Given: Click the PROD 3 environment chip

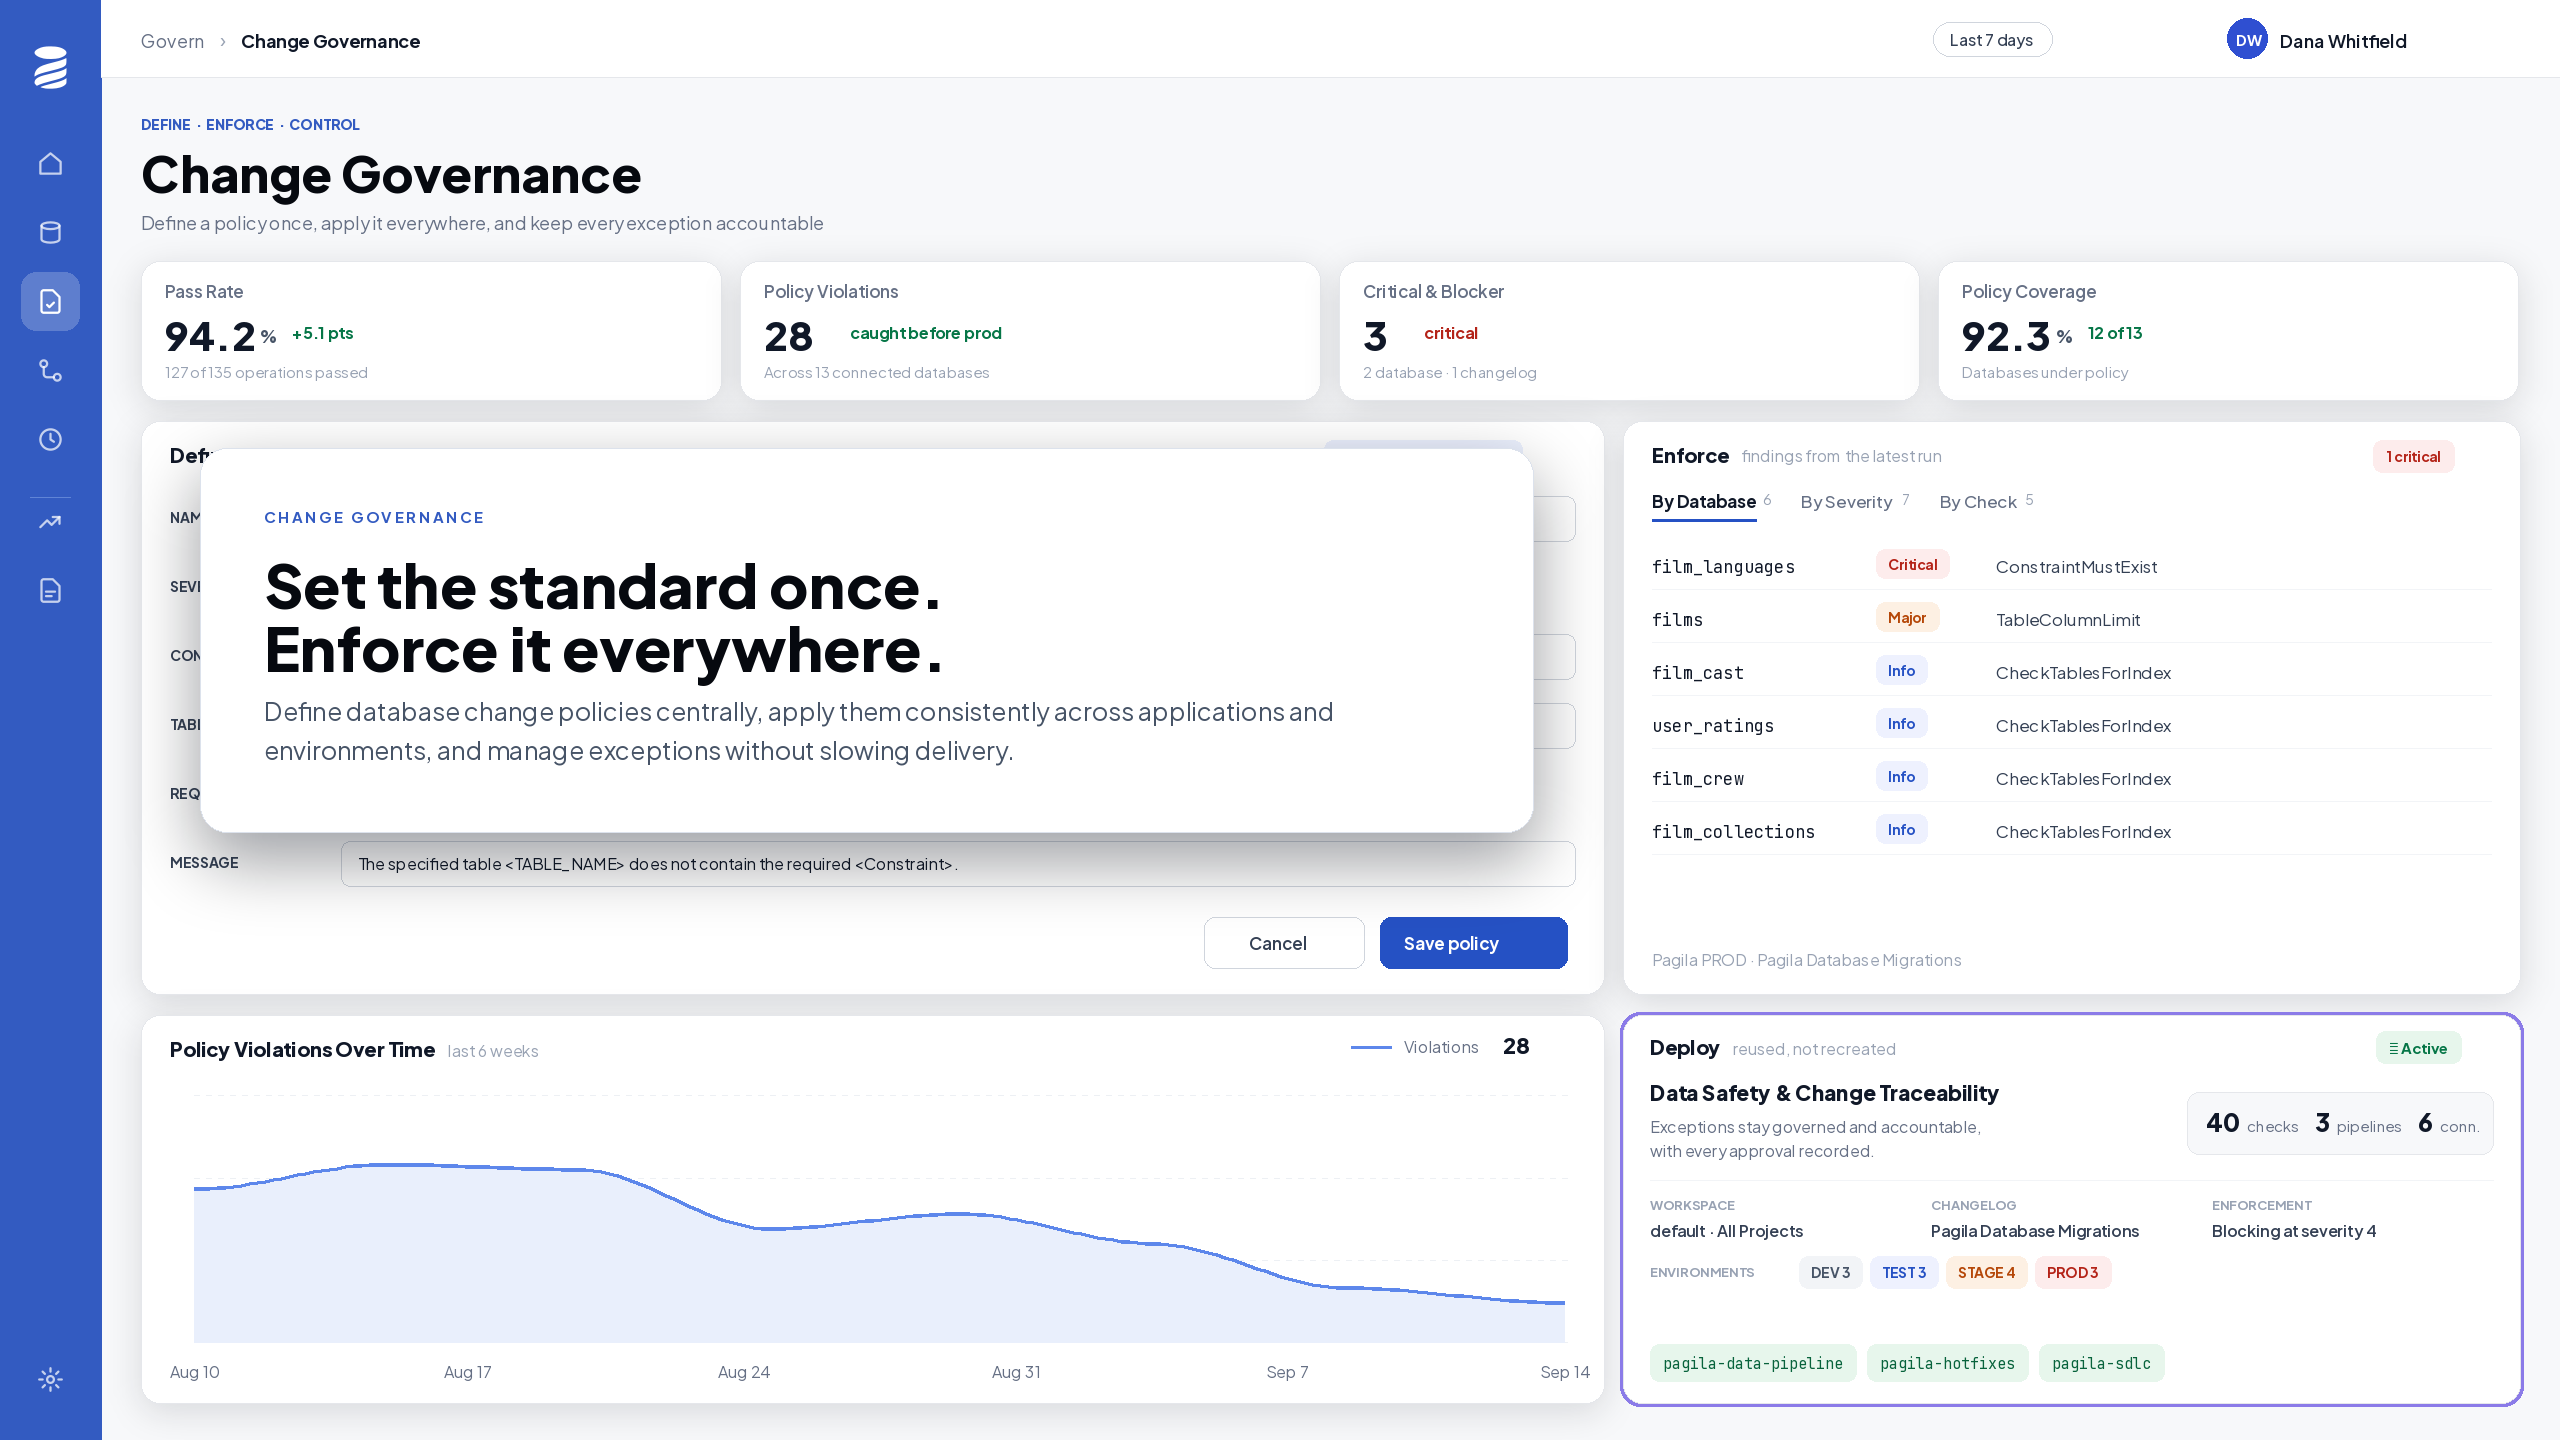Looking at the screenshot, I should pyautogui.click(x=2072, y=1272).
